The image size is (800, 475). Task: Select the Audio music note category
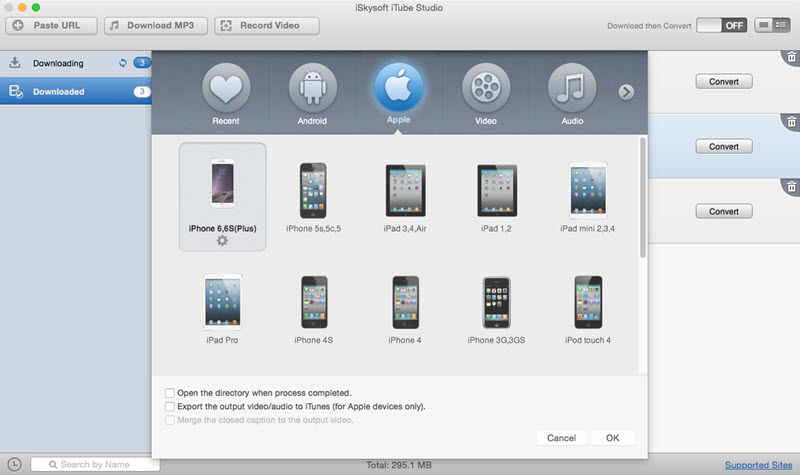click(x=572, y=88)
